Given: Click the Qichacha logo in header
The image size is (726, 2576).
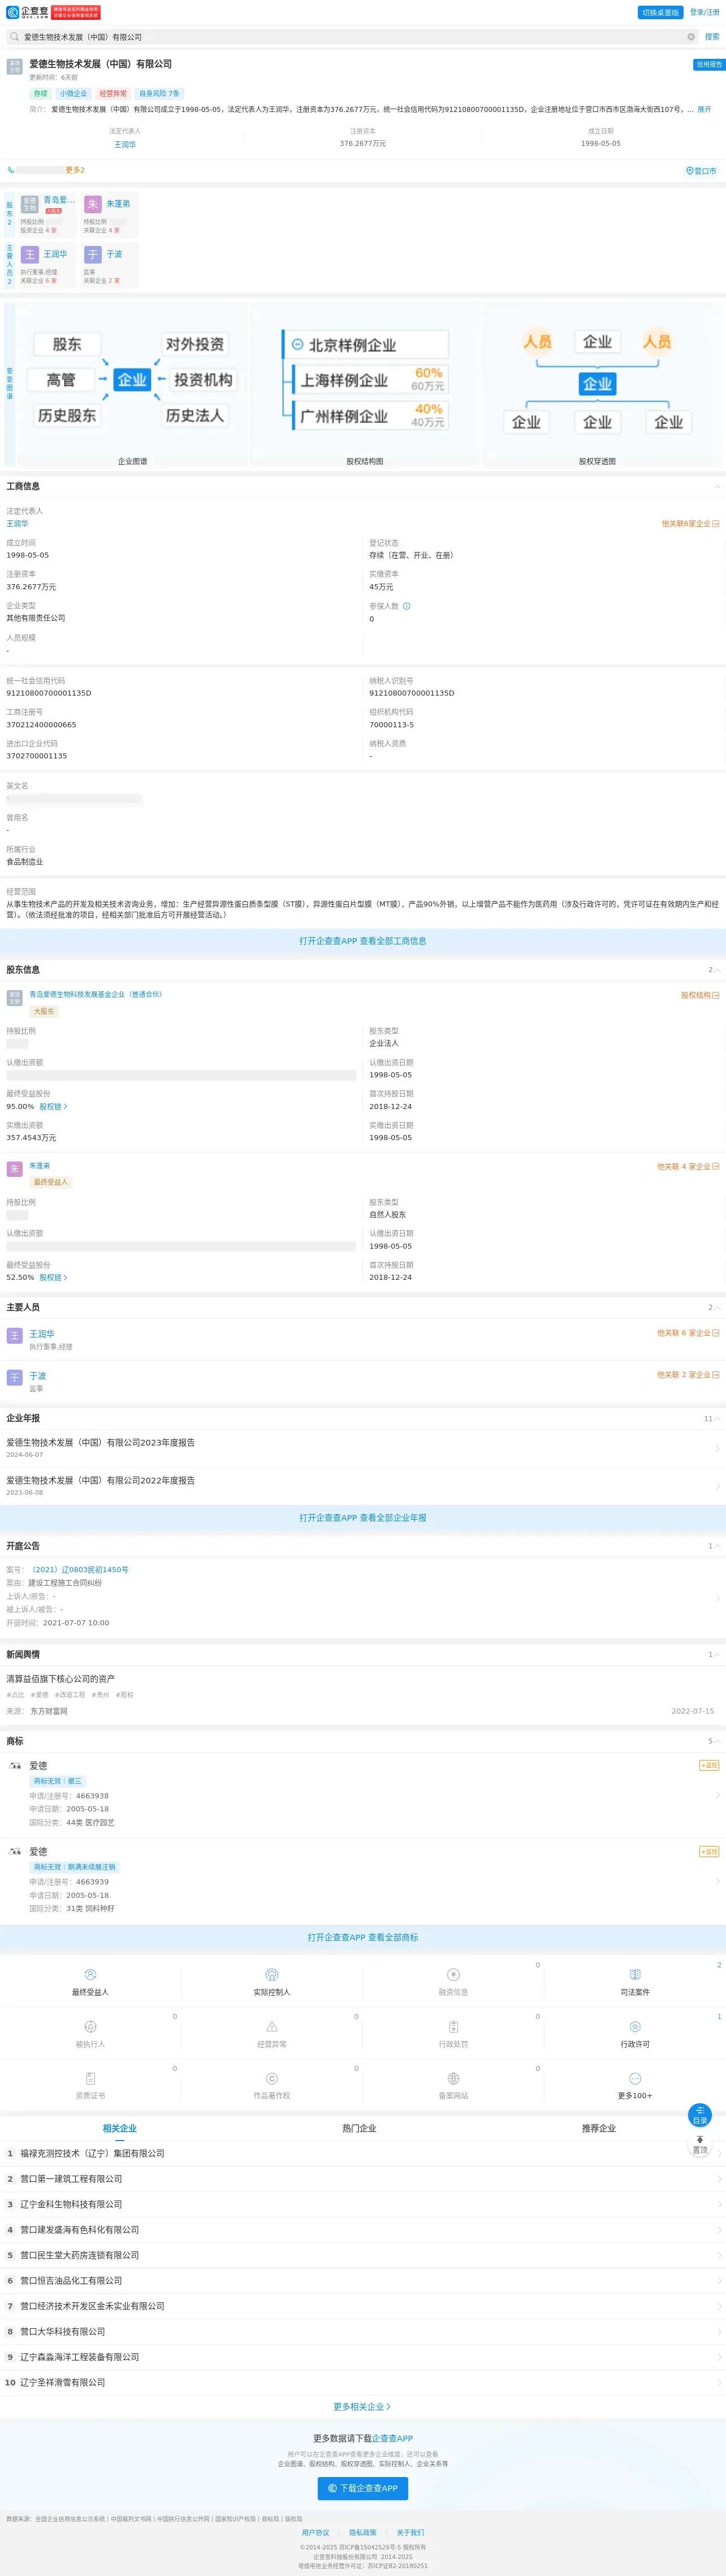Looking at the screenshot, I should [x=28, y=12].
